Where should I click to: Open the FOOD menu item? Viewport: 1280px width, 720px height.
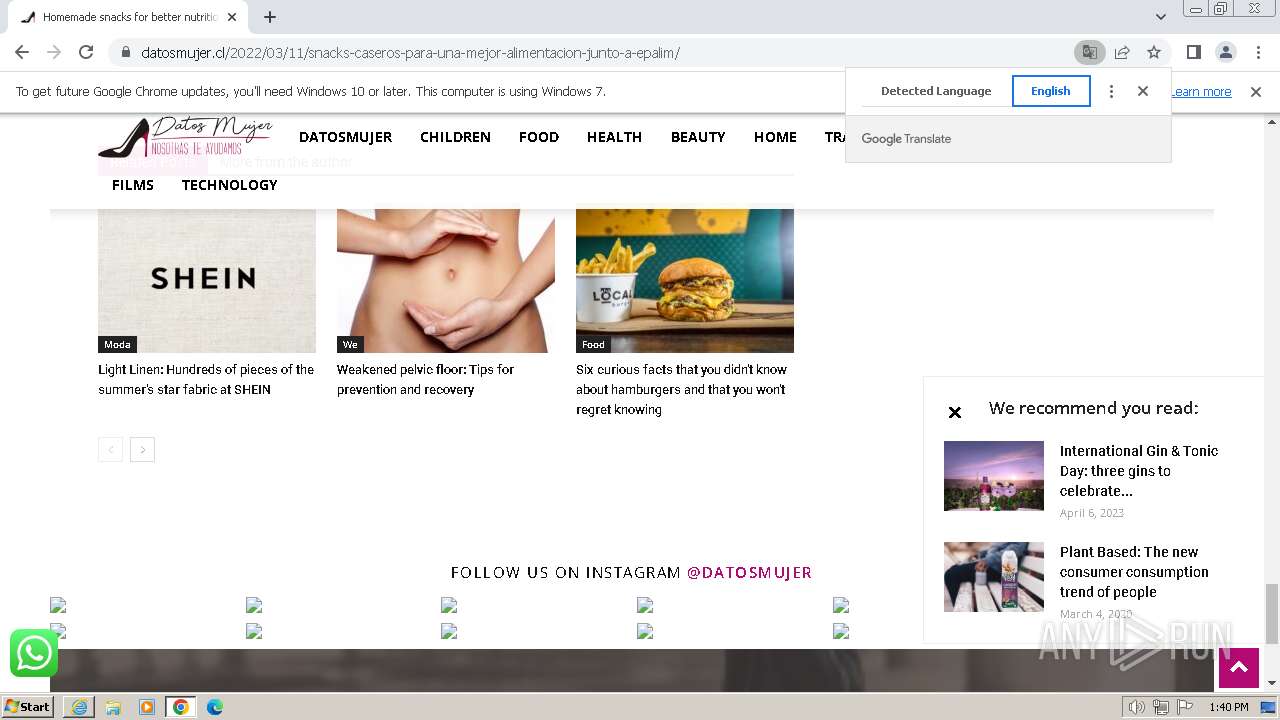[x=539, y=137]
